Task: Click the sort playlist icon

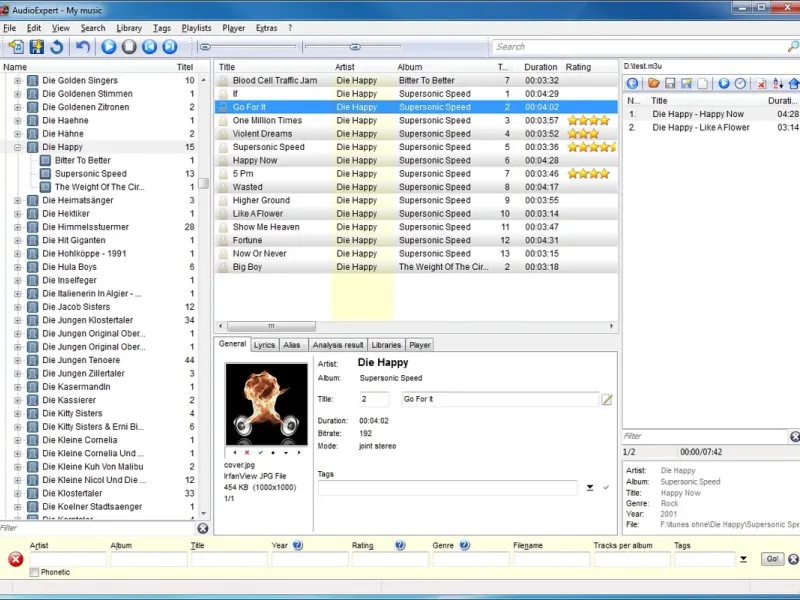Action: coord(778,84)
